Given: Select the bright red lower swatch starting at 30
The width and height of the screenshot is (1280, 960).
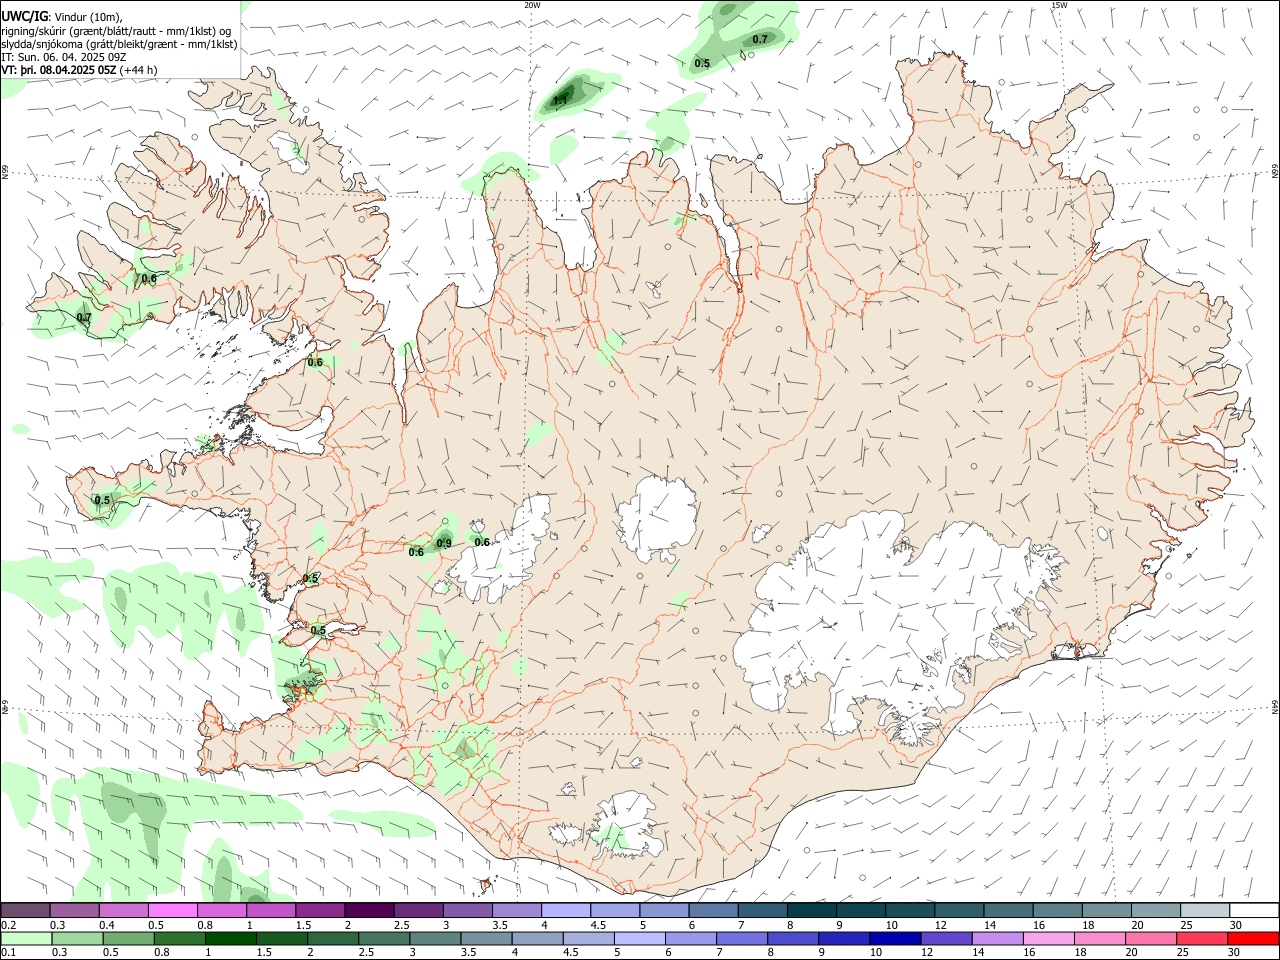Looking at the screenshot, I should 1252,939.
